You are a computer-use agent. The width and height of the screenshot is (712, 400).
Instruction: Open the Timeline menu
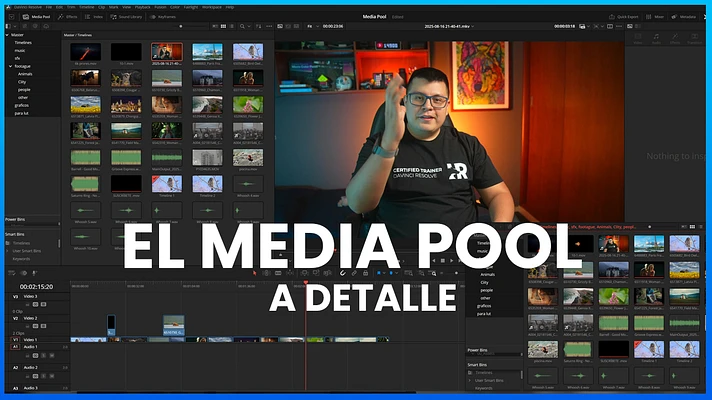[87, 7]
